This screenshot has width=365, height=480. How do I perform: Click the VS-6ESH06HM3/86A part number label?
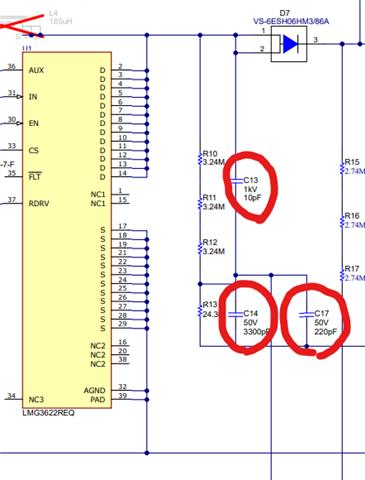click(291, 22)
